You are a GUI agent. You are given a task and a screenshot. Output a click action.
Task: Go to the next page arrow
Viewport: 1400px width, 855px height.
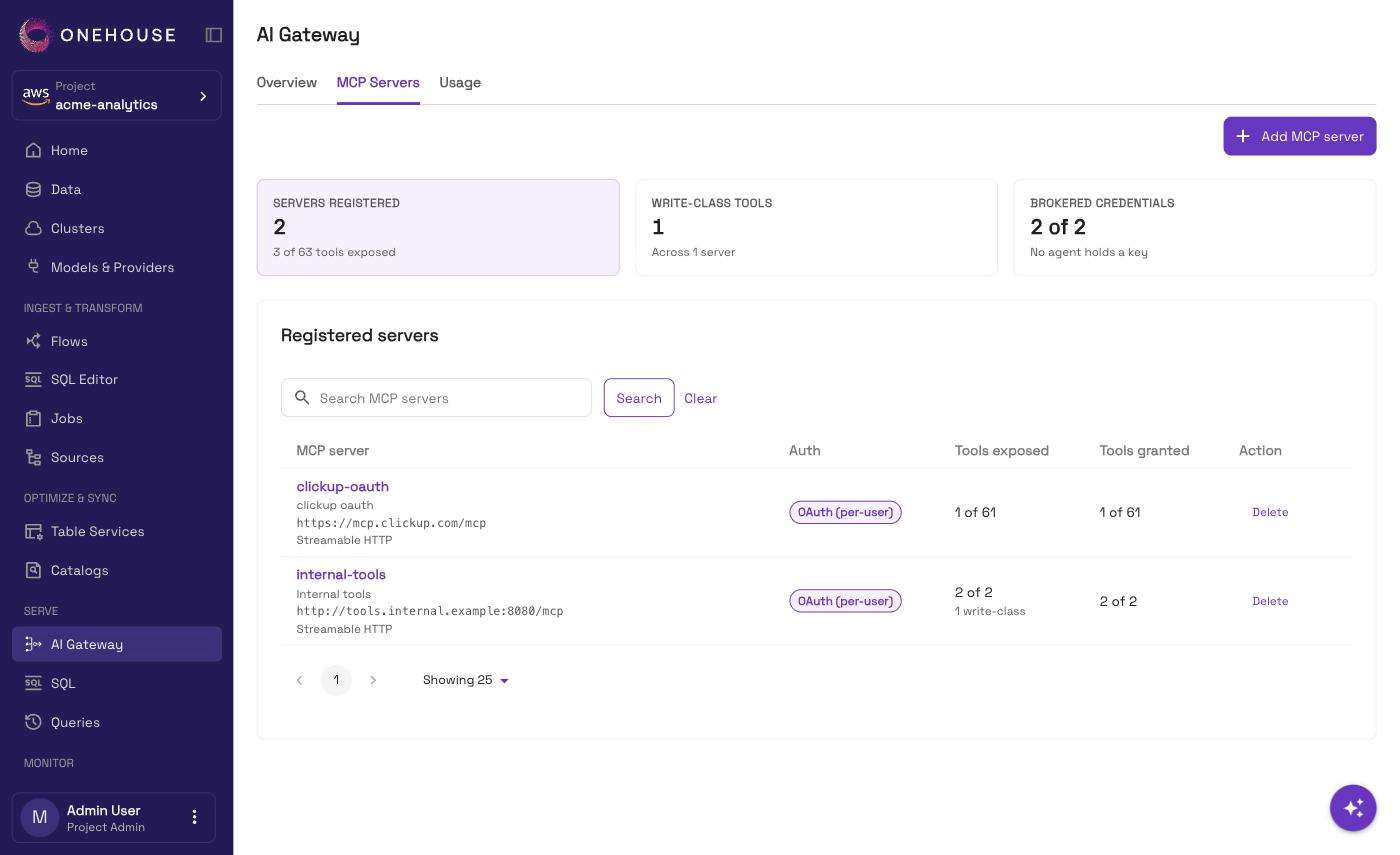(x=373, y=680)
